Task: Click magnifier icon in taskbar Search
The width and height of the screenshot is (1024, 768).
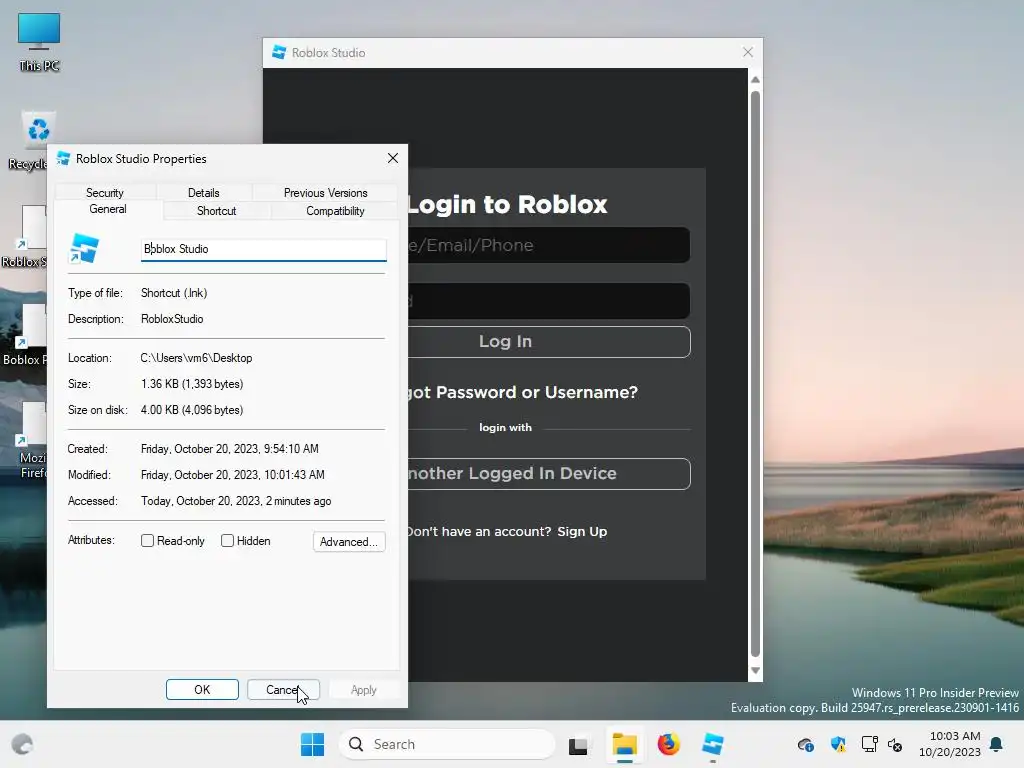Action: coord(356,744)
